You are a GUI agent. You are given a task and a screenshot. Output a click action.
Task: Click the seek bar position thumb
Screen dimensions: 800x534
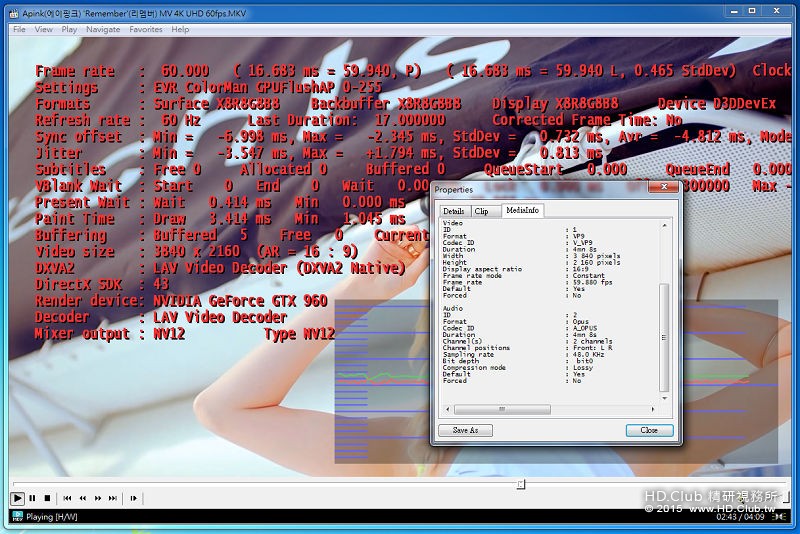(520, 484)
